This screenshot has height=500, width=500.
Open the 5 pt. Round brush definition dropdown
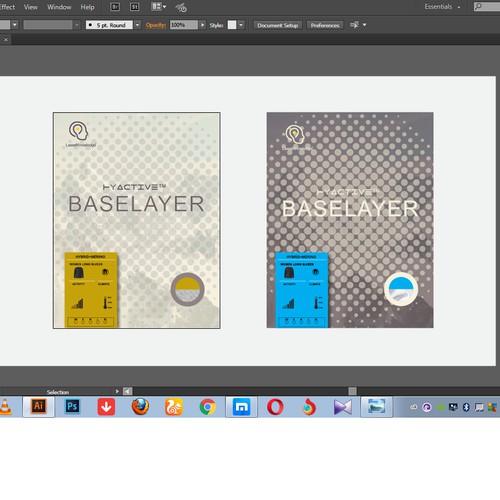(x=137, y=25)
